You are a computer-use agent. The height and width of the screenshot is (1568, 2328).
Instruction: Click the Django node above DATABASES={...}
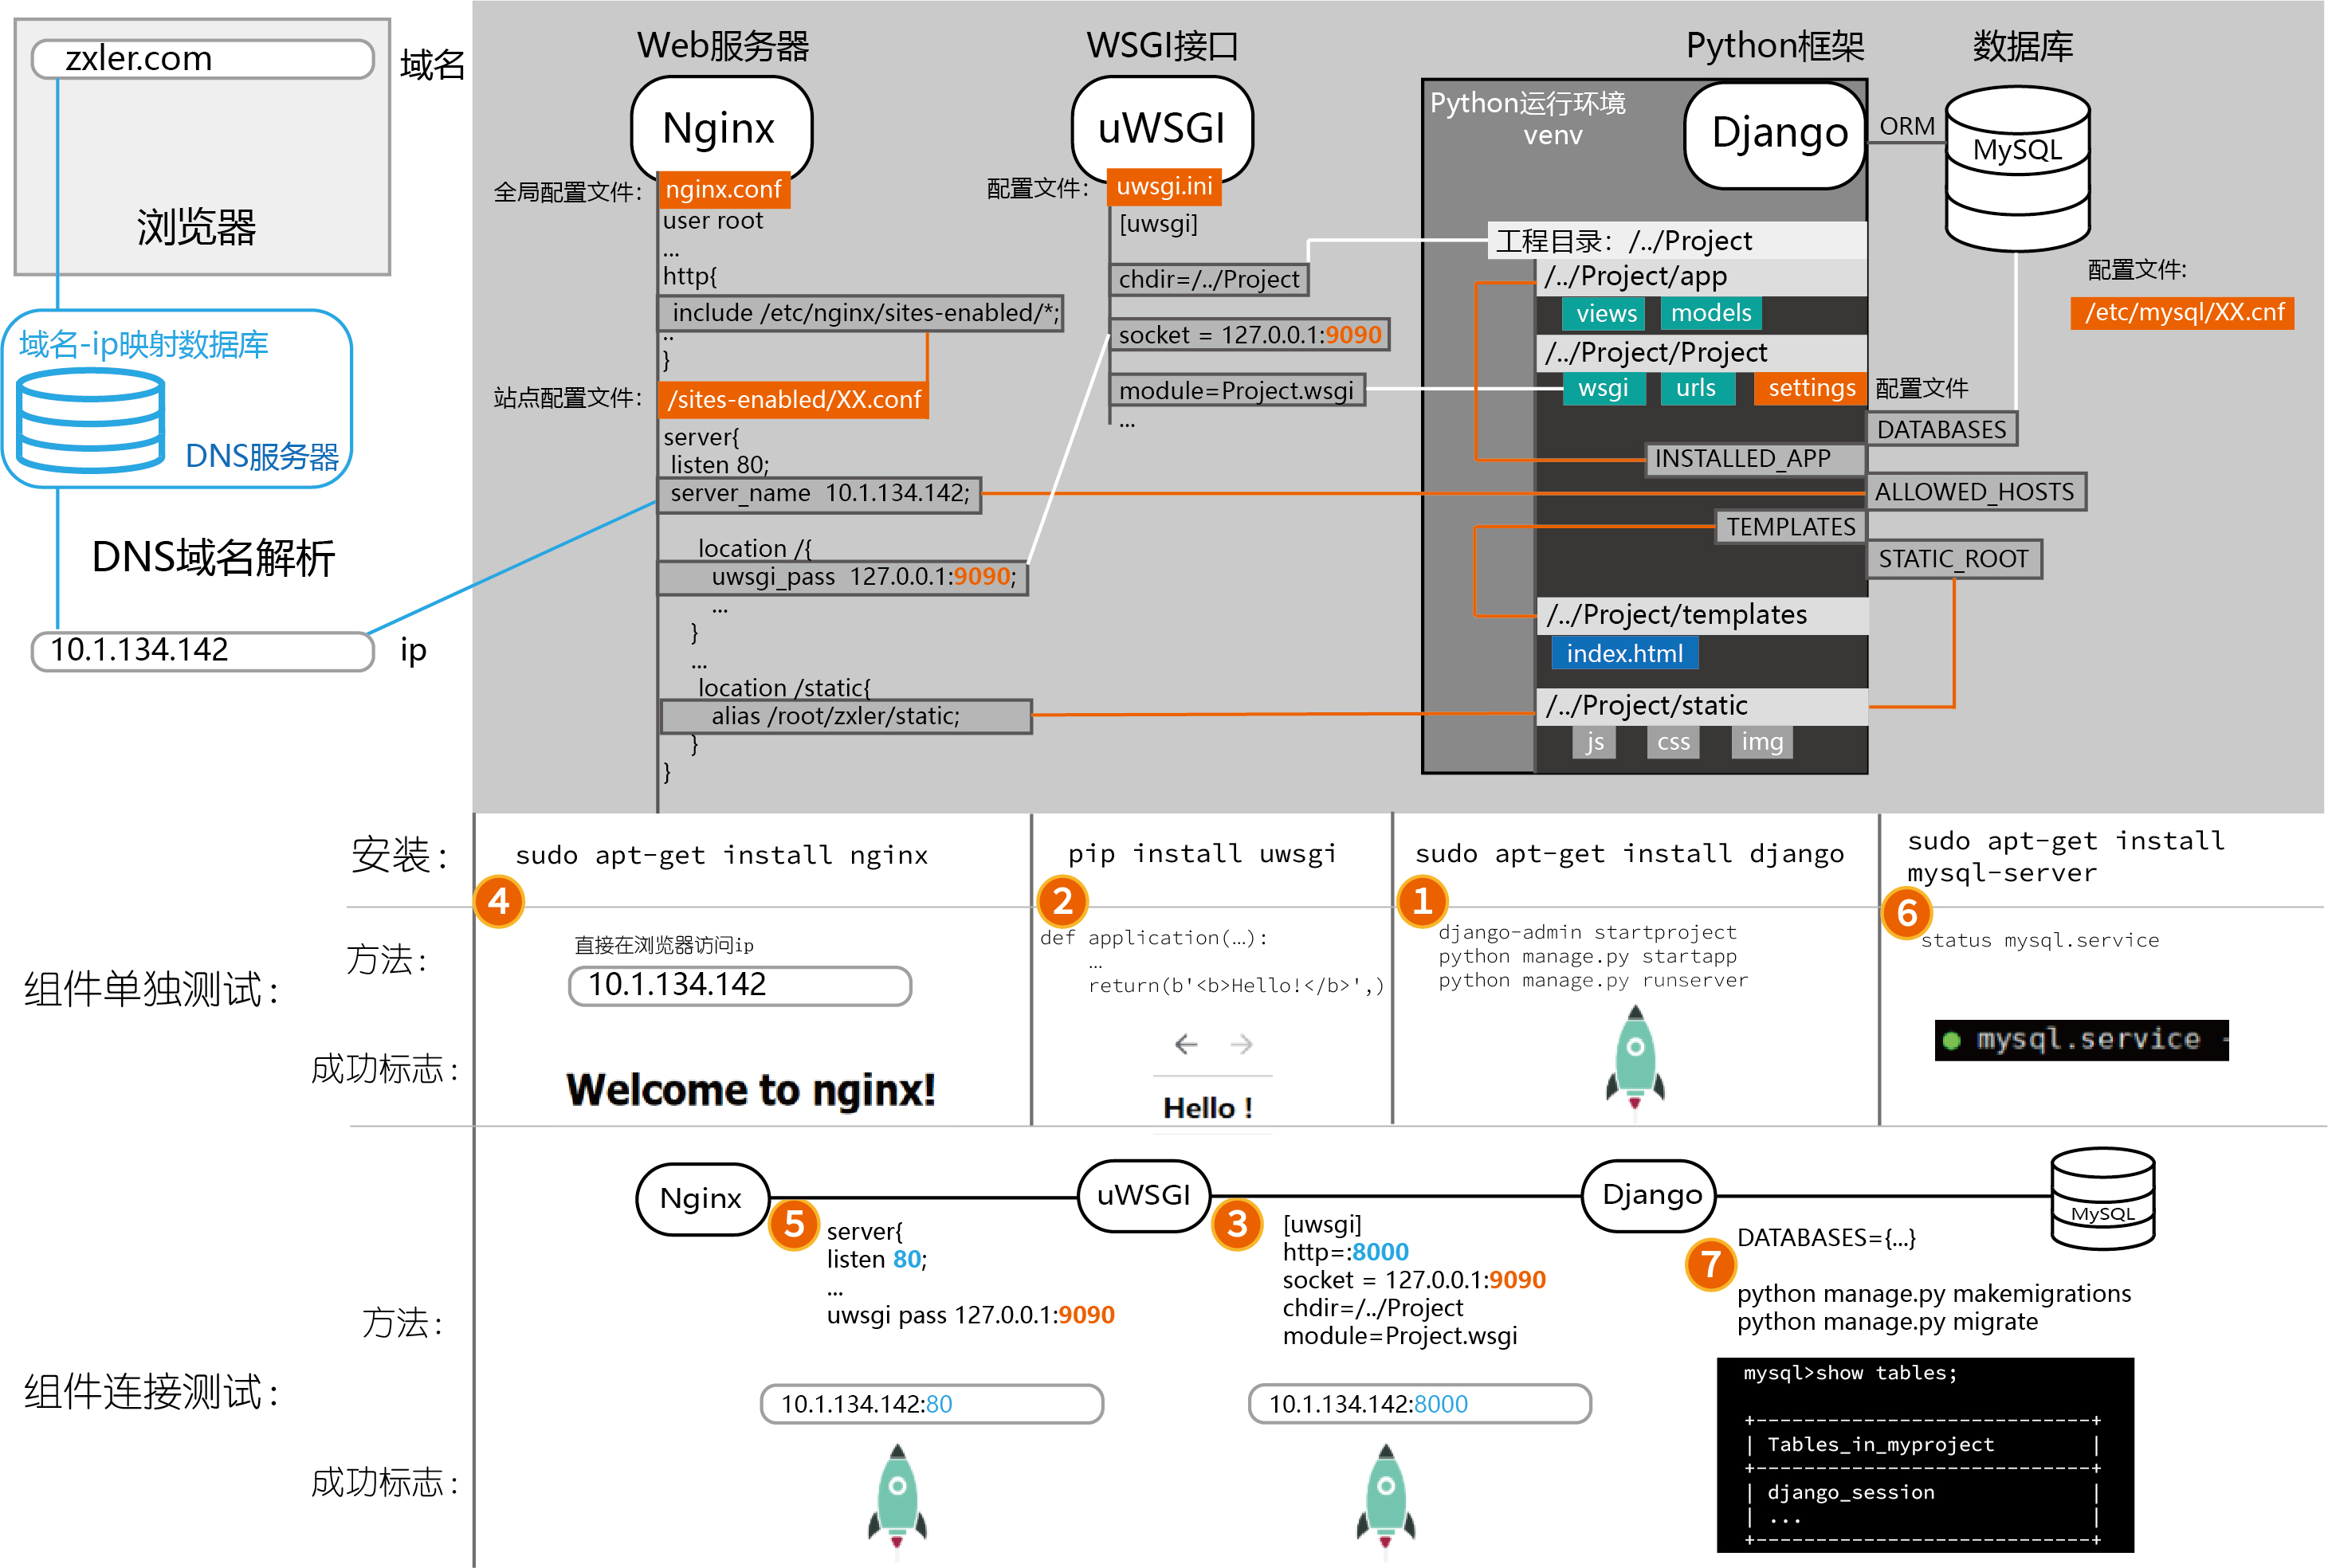pos(1650,1195)
